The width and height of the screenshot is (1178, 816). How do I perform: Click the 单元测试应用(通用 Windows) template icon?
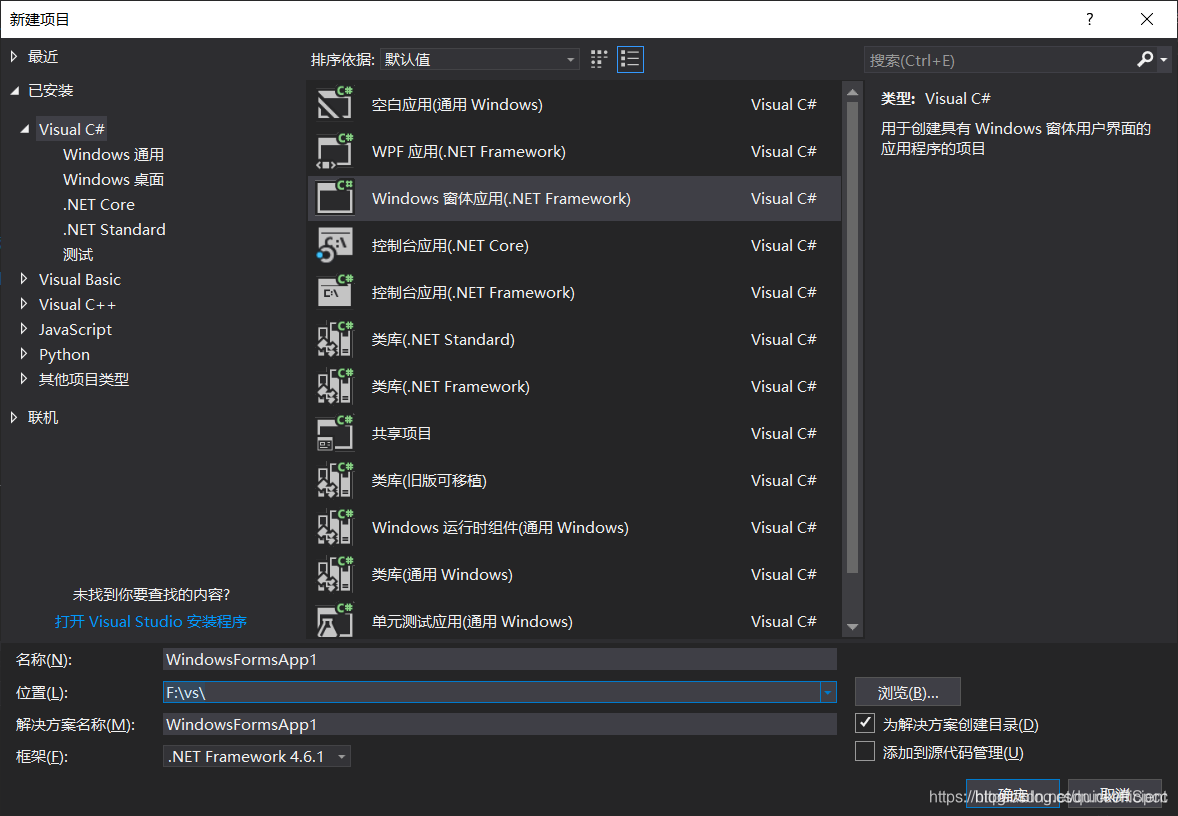click(x=335, y=621)
